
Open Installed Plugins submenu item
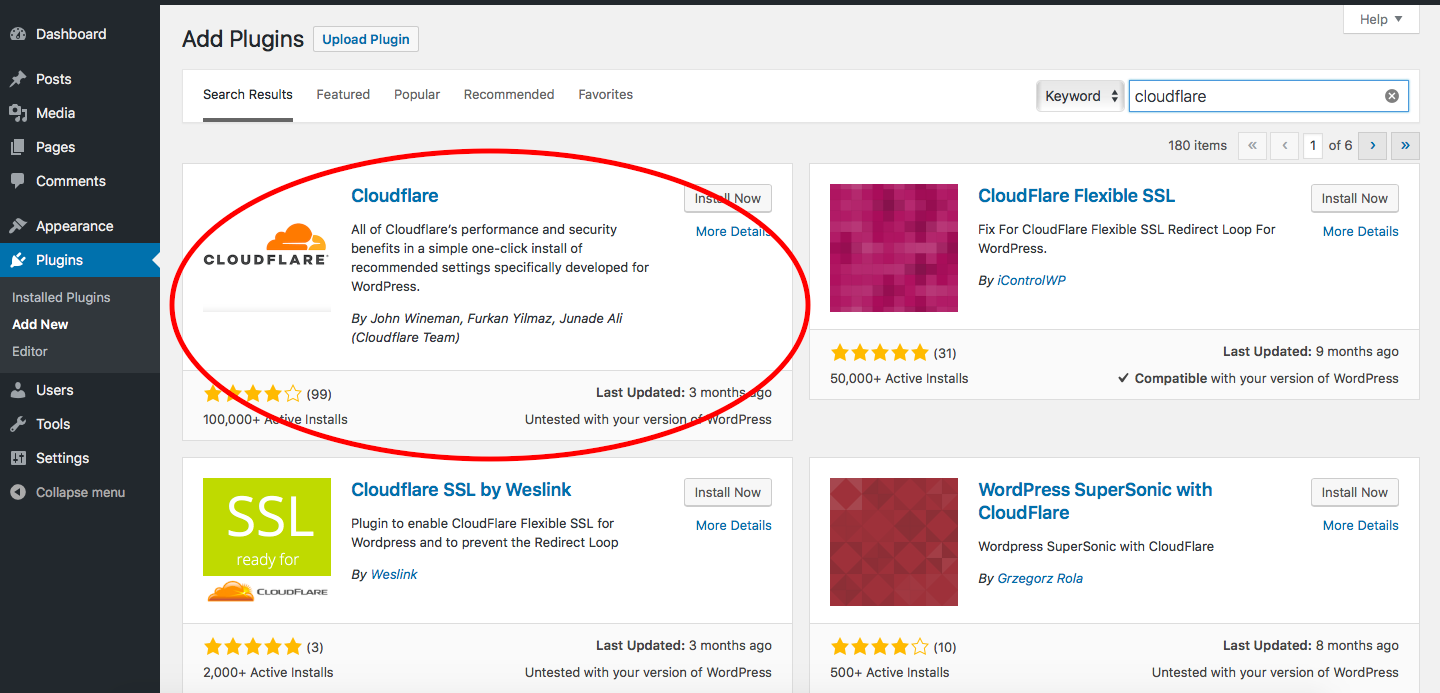coord(61,297)
